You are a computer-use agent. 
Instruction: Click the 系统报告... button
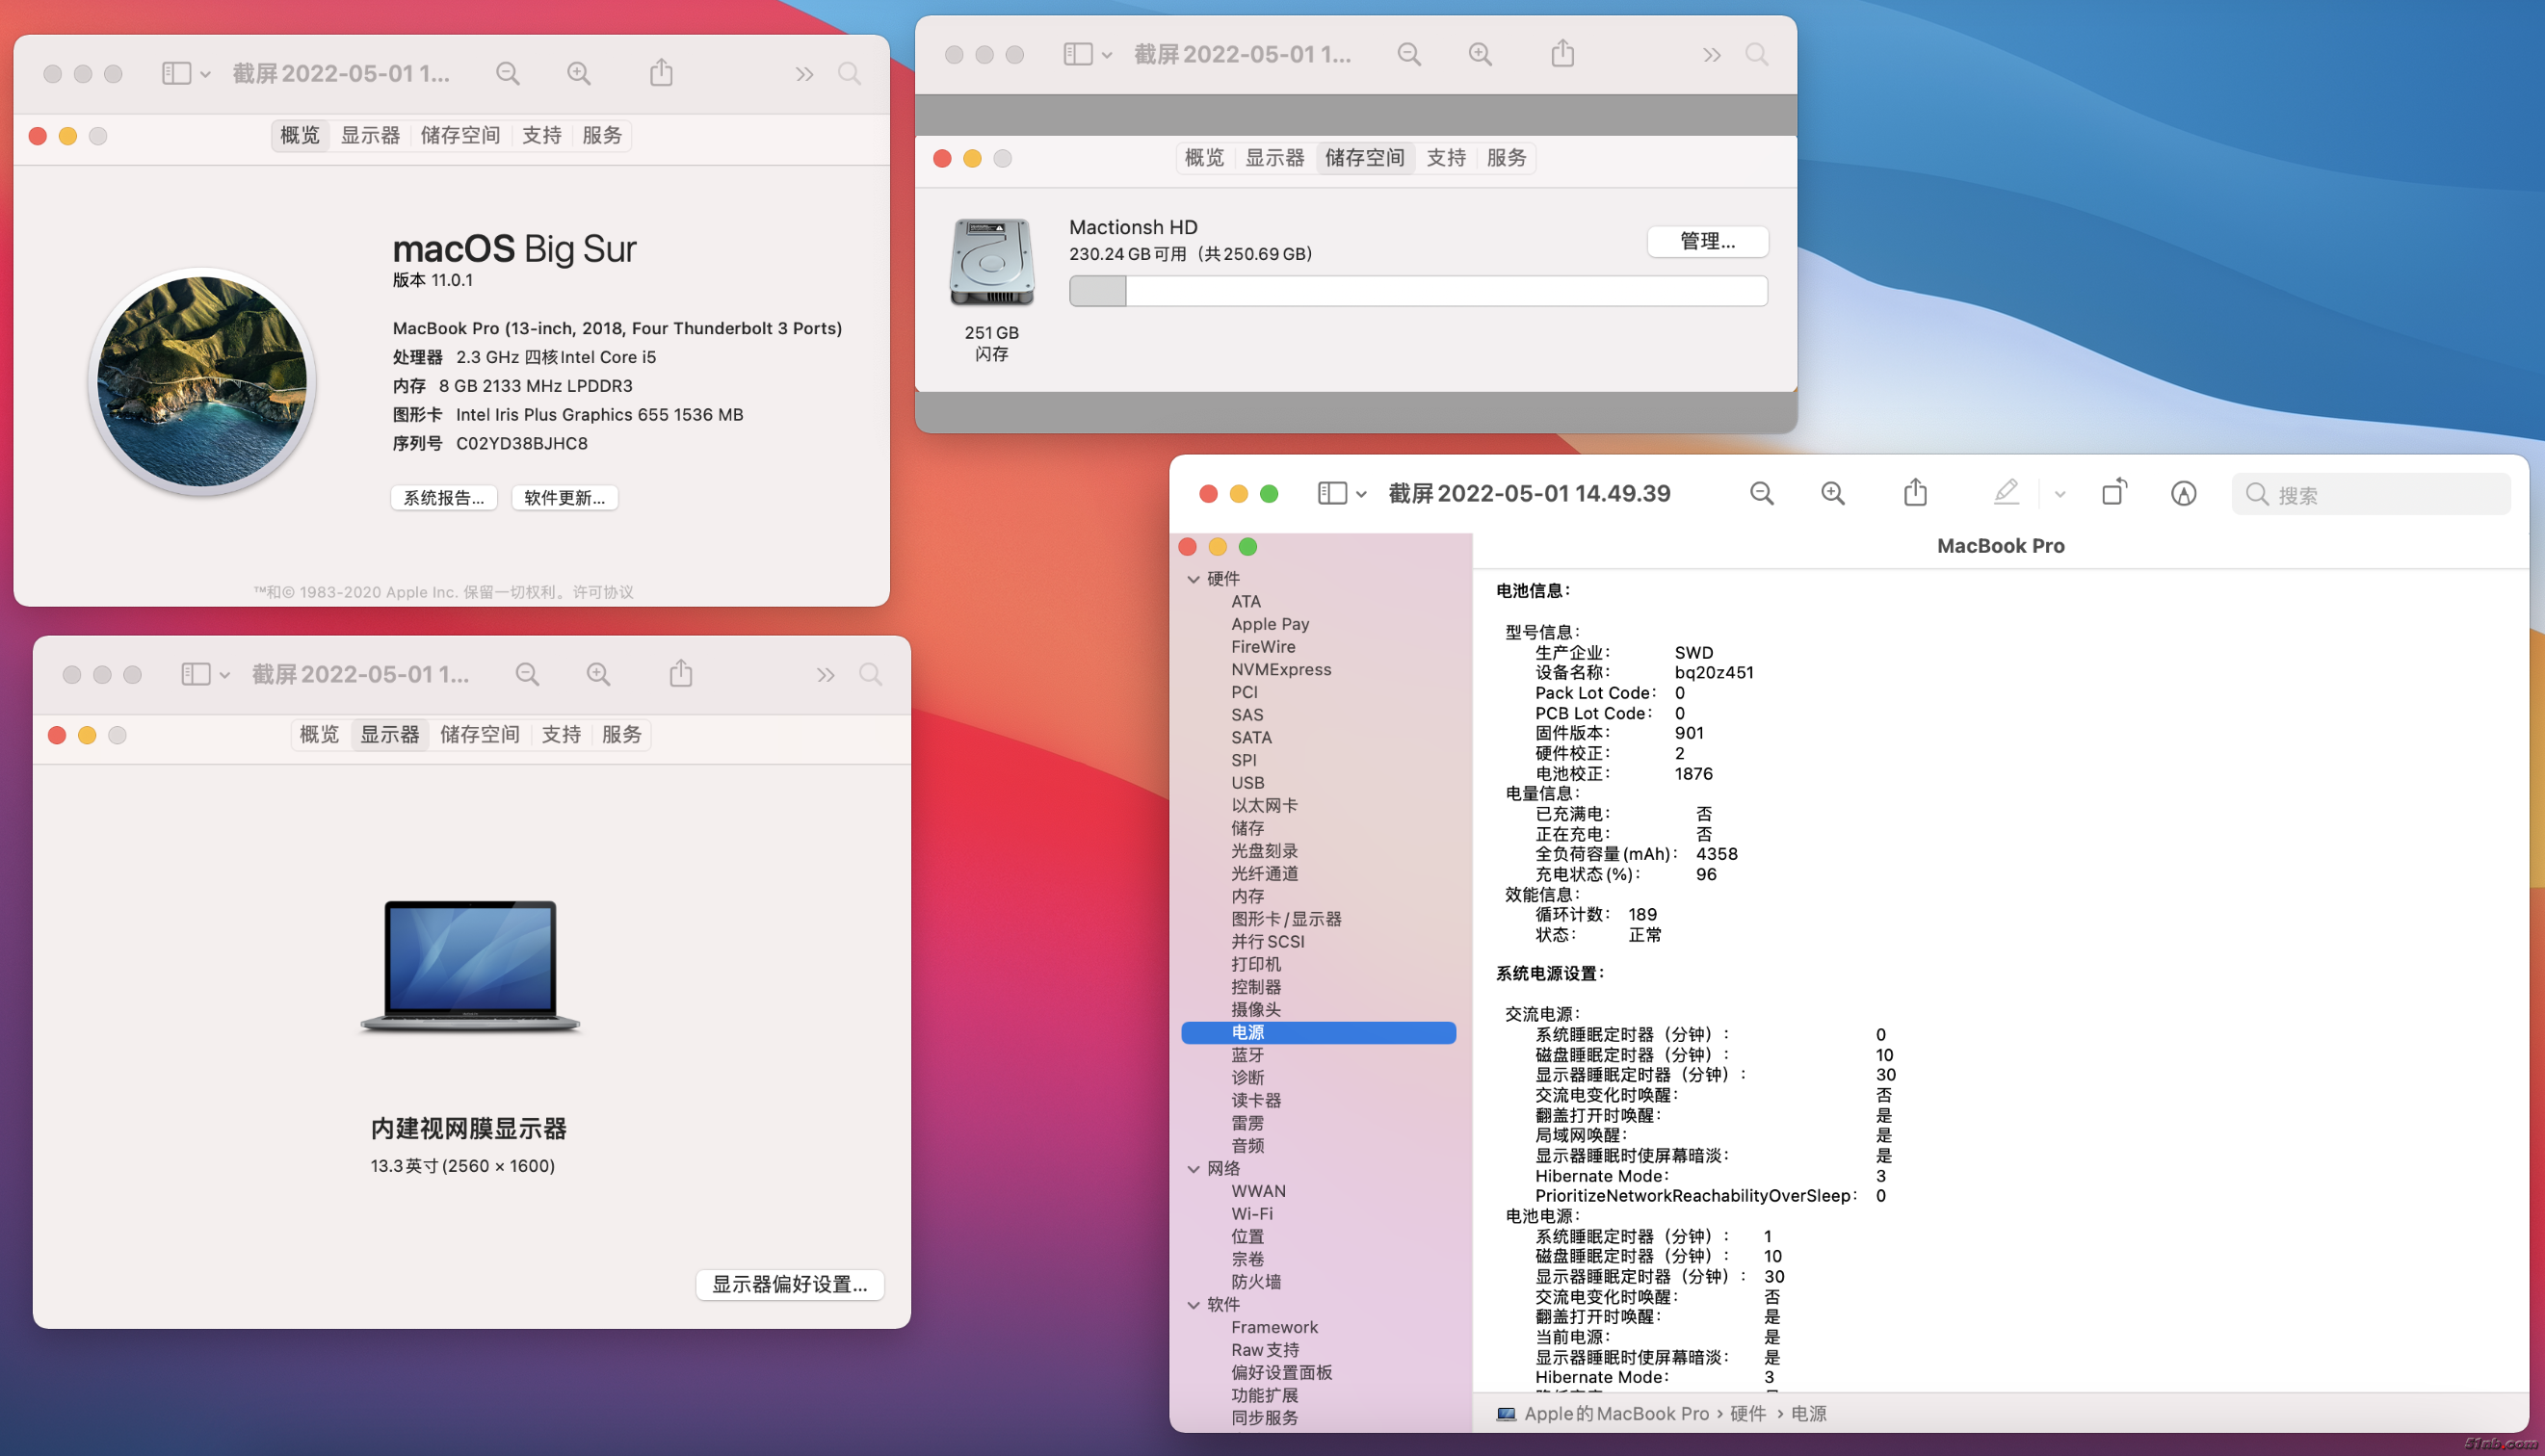click(443, 498)
